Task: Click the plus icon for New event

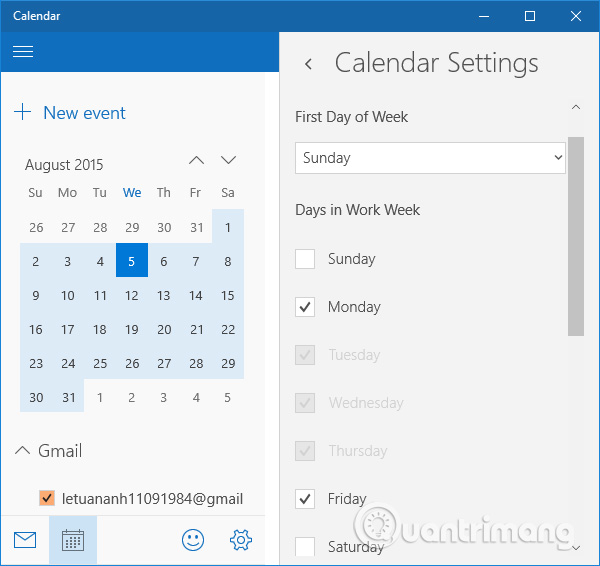Action: pyautogui.click(x=23, y=112)
